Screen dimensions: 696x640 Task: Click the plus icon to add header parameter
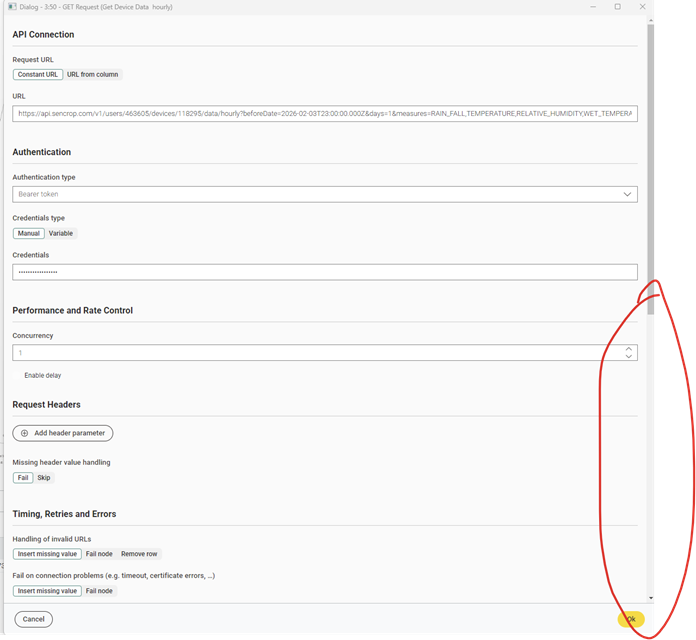pyautogui.click(x=25, y=433)
